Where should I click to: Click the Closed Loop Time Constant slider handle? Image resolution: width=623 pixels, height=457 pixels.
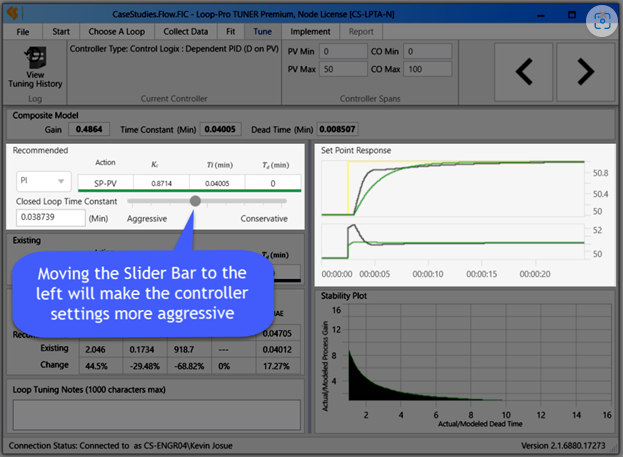195,201
